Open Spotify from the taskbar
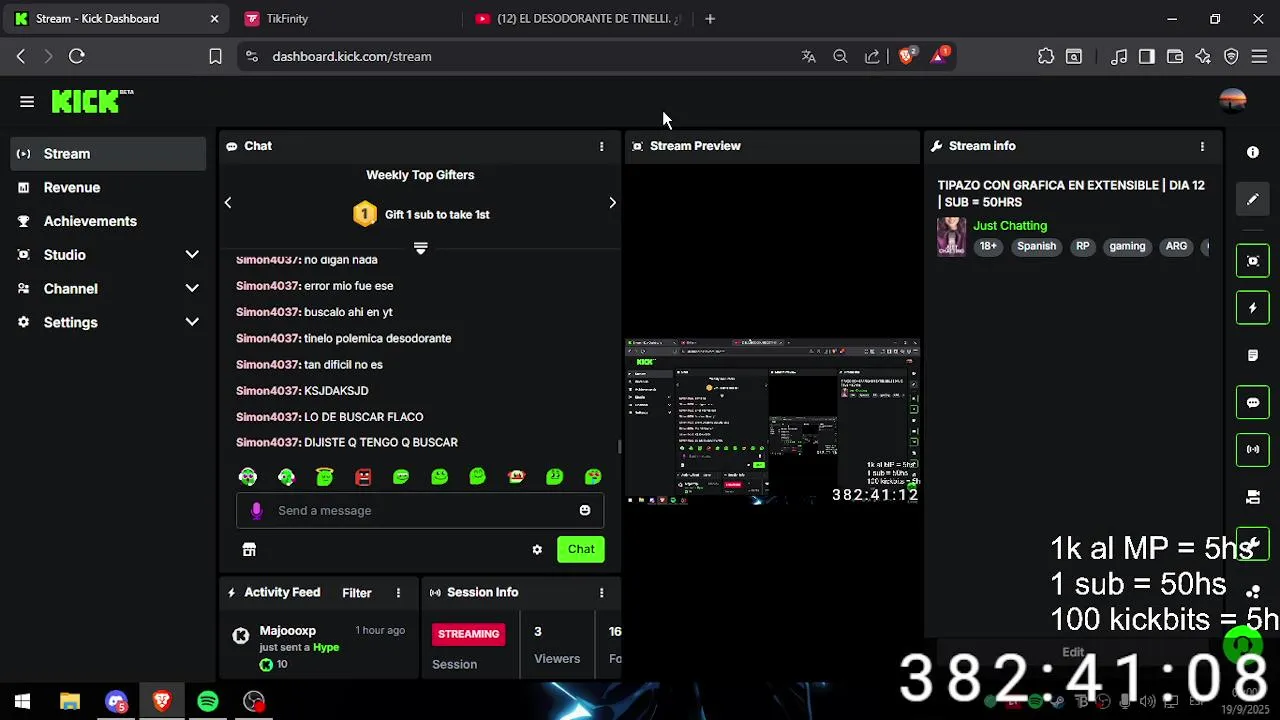Viewport: 1280px width, 720px height. 208,702
